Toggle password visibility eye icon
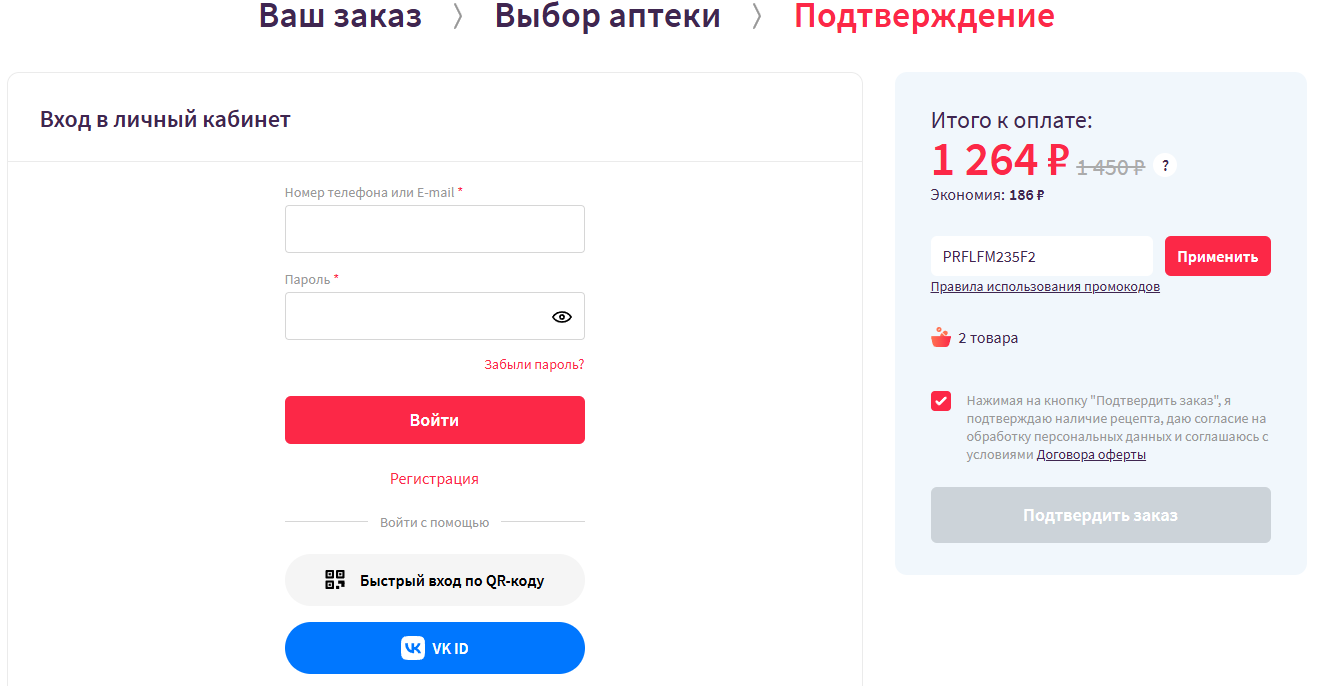This screenshot has width=1321, height=686. pyautogui.click(x=562, y=317)
